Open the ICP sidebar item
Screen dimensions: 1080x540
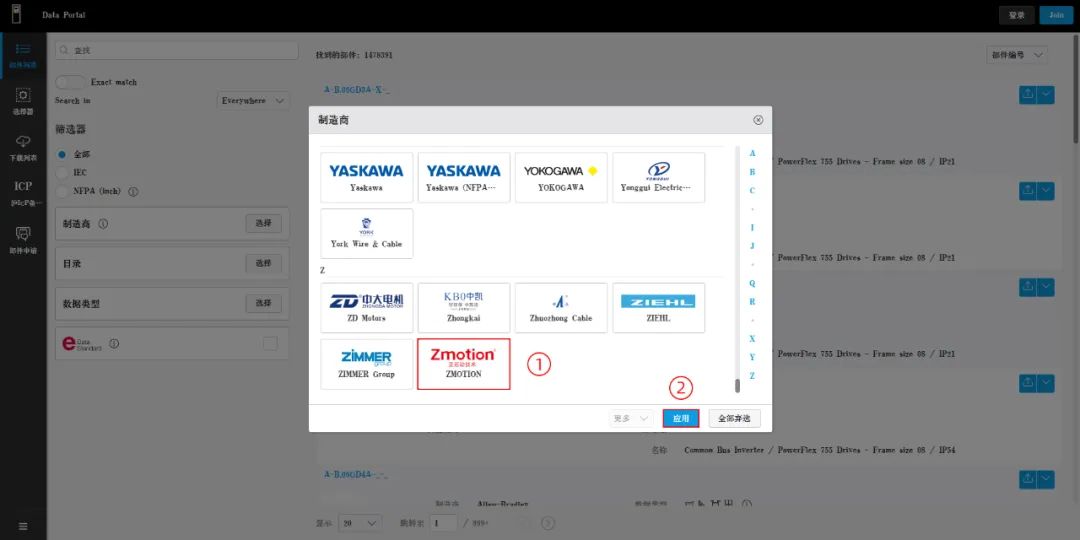23,194
